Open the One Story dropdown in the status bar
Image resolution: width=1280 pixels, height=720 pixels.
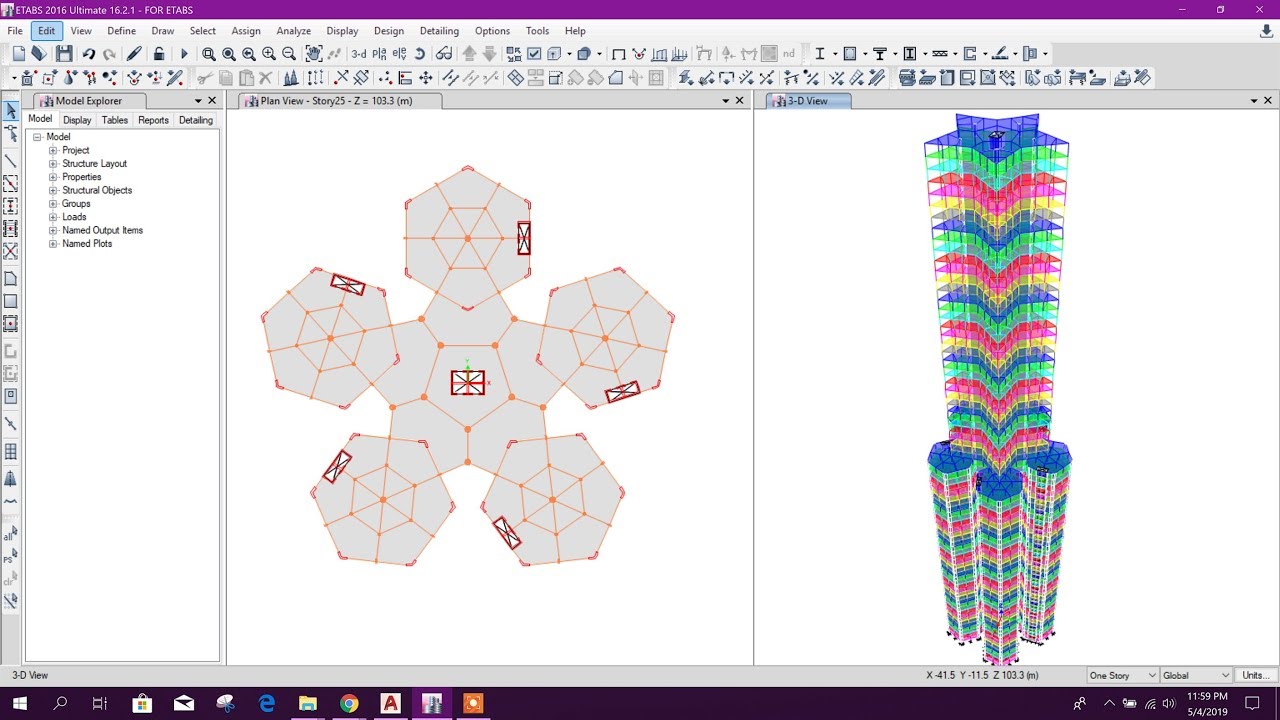[x=1121, y=675]
